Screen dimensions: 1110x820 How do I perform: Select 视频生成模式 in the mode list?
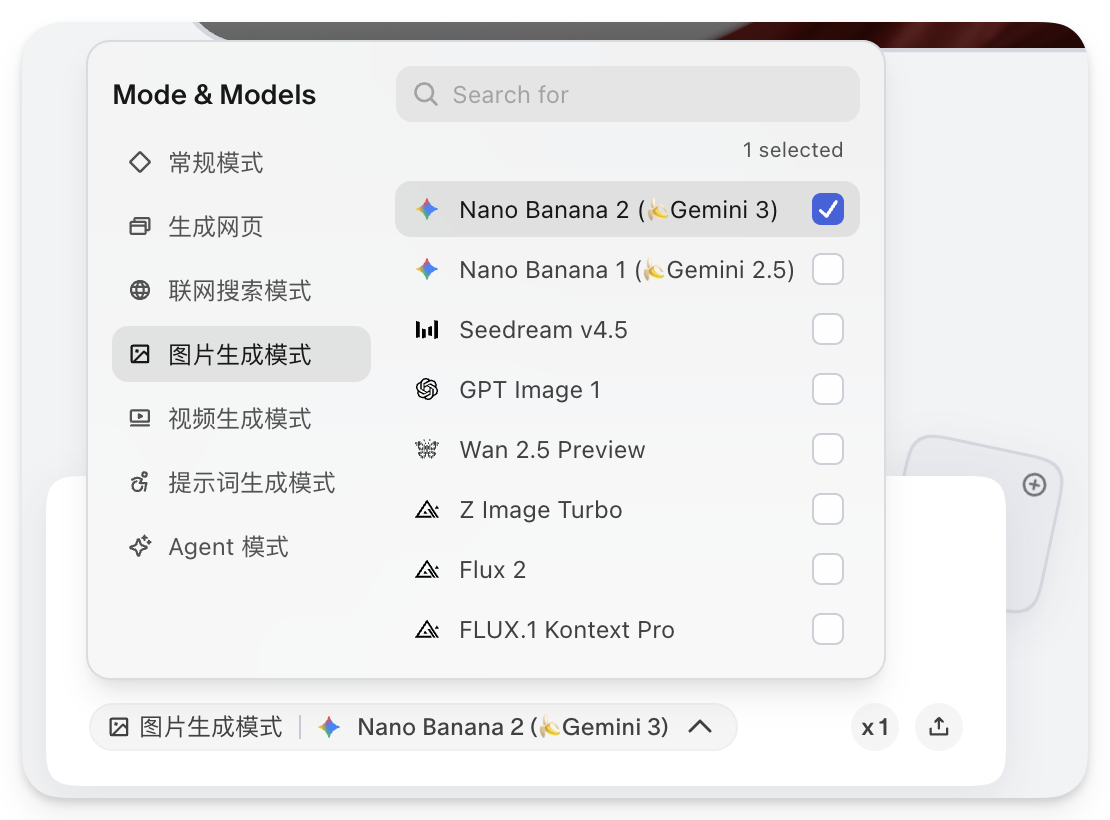241,418
